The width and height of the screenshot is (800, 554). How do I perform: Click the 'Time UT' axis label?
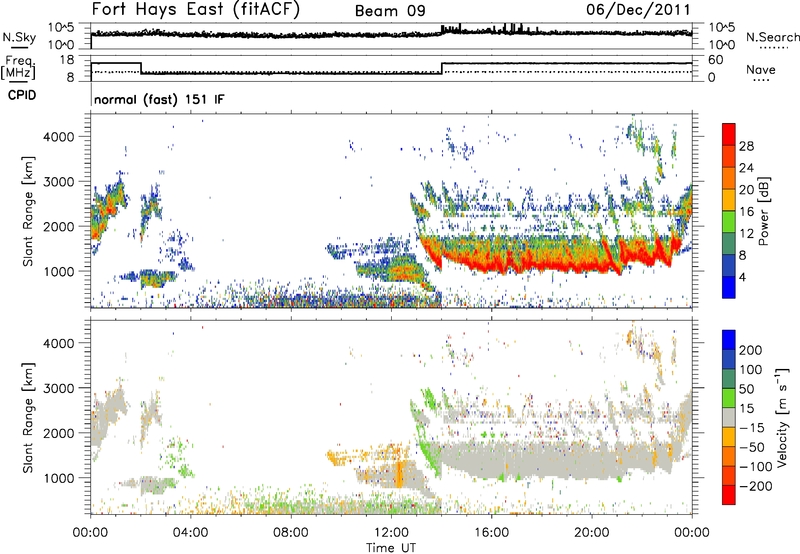(391, 548)
